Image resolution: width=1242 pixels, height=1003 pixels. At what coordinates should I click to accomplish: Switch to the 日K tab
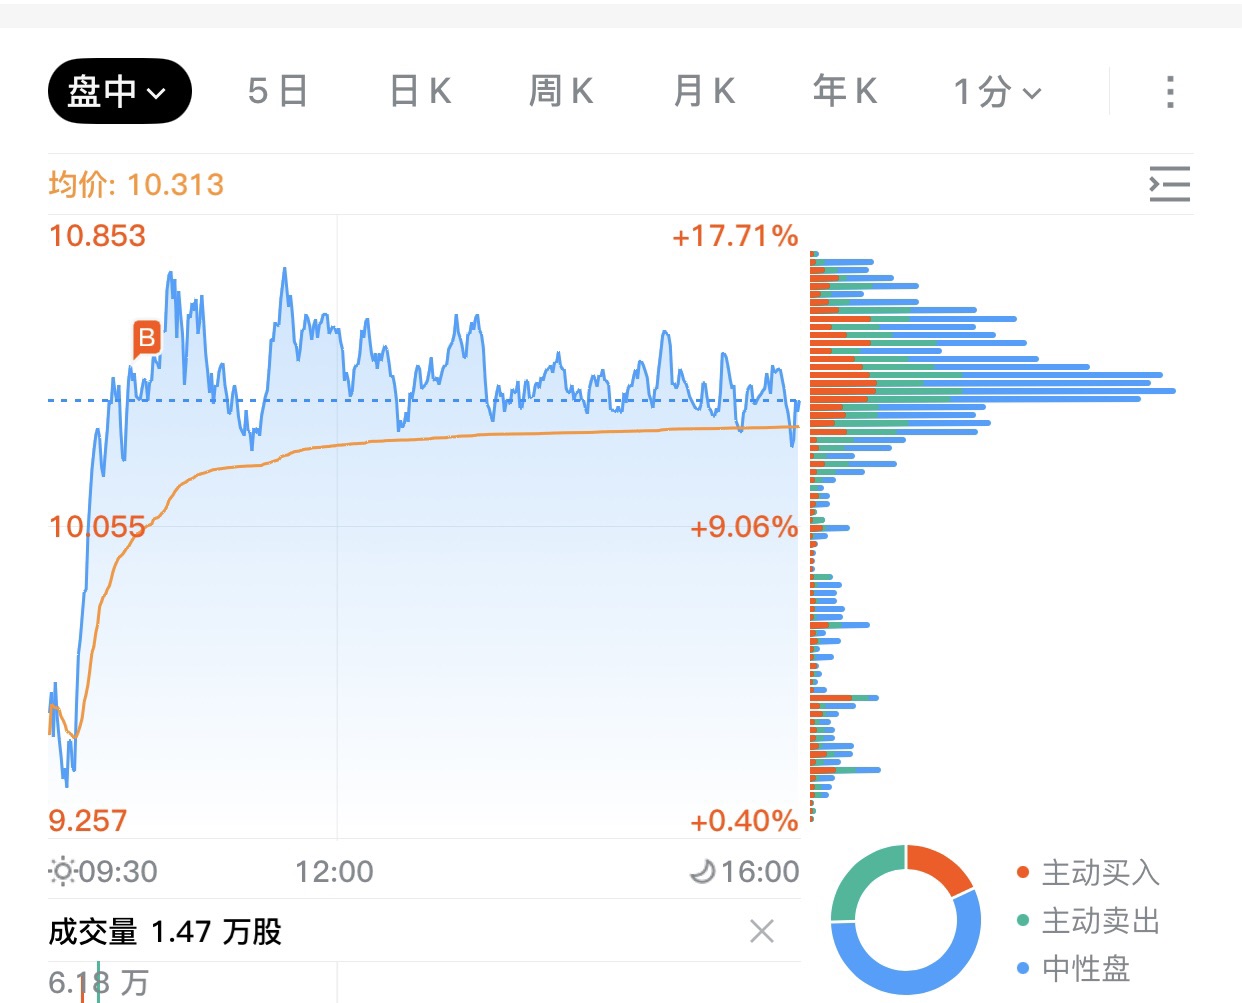pyautogui.click(x=420, y=92)
